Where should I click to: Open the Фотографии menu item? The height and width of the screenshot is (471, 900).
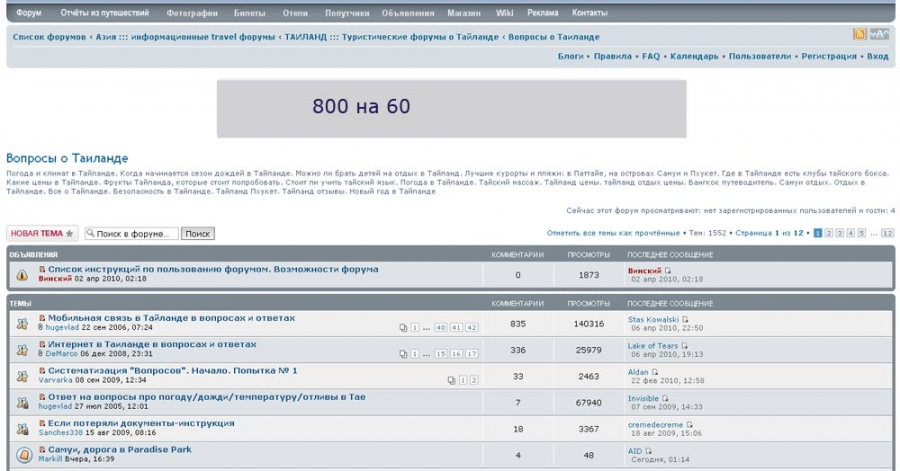tap(192, 13)
